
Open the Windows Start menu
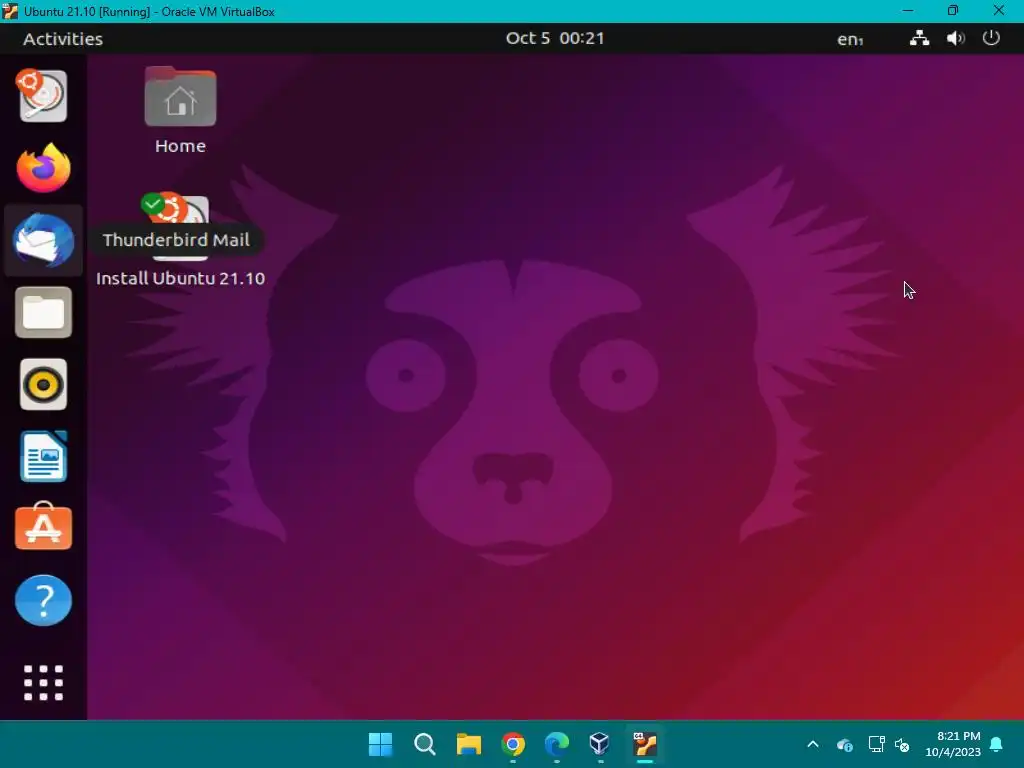(x=380, y=743)
